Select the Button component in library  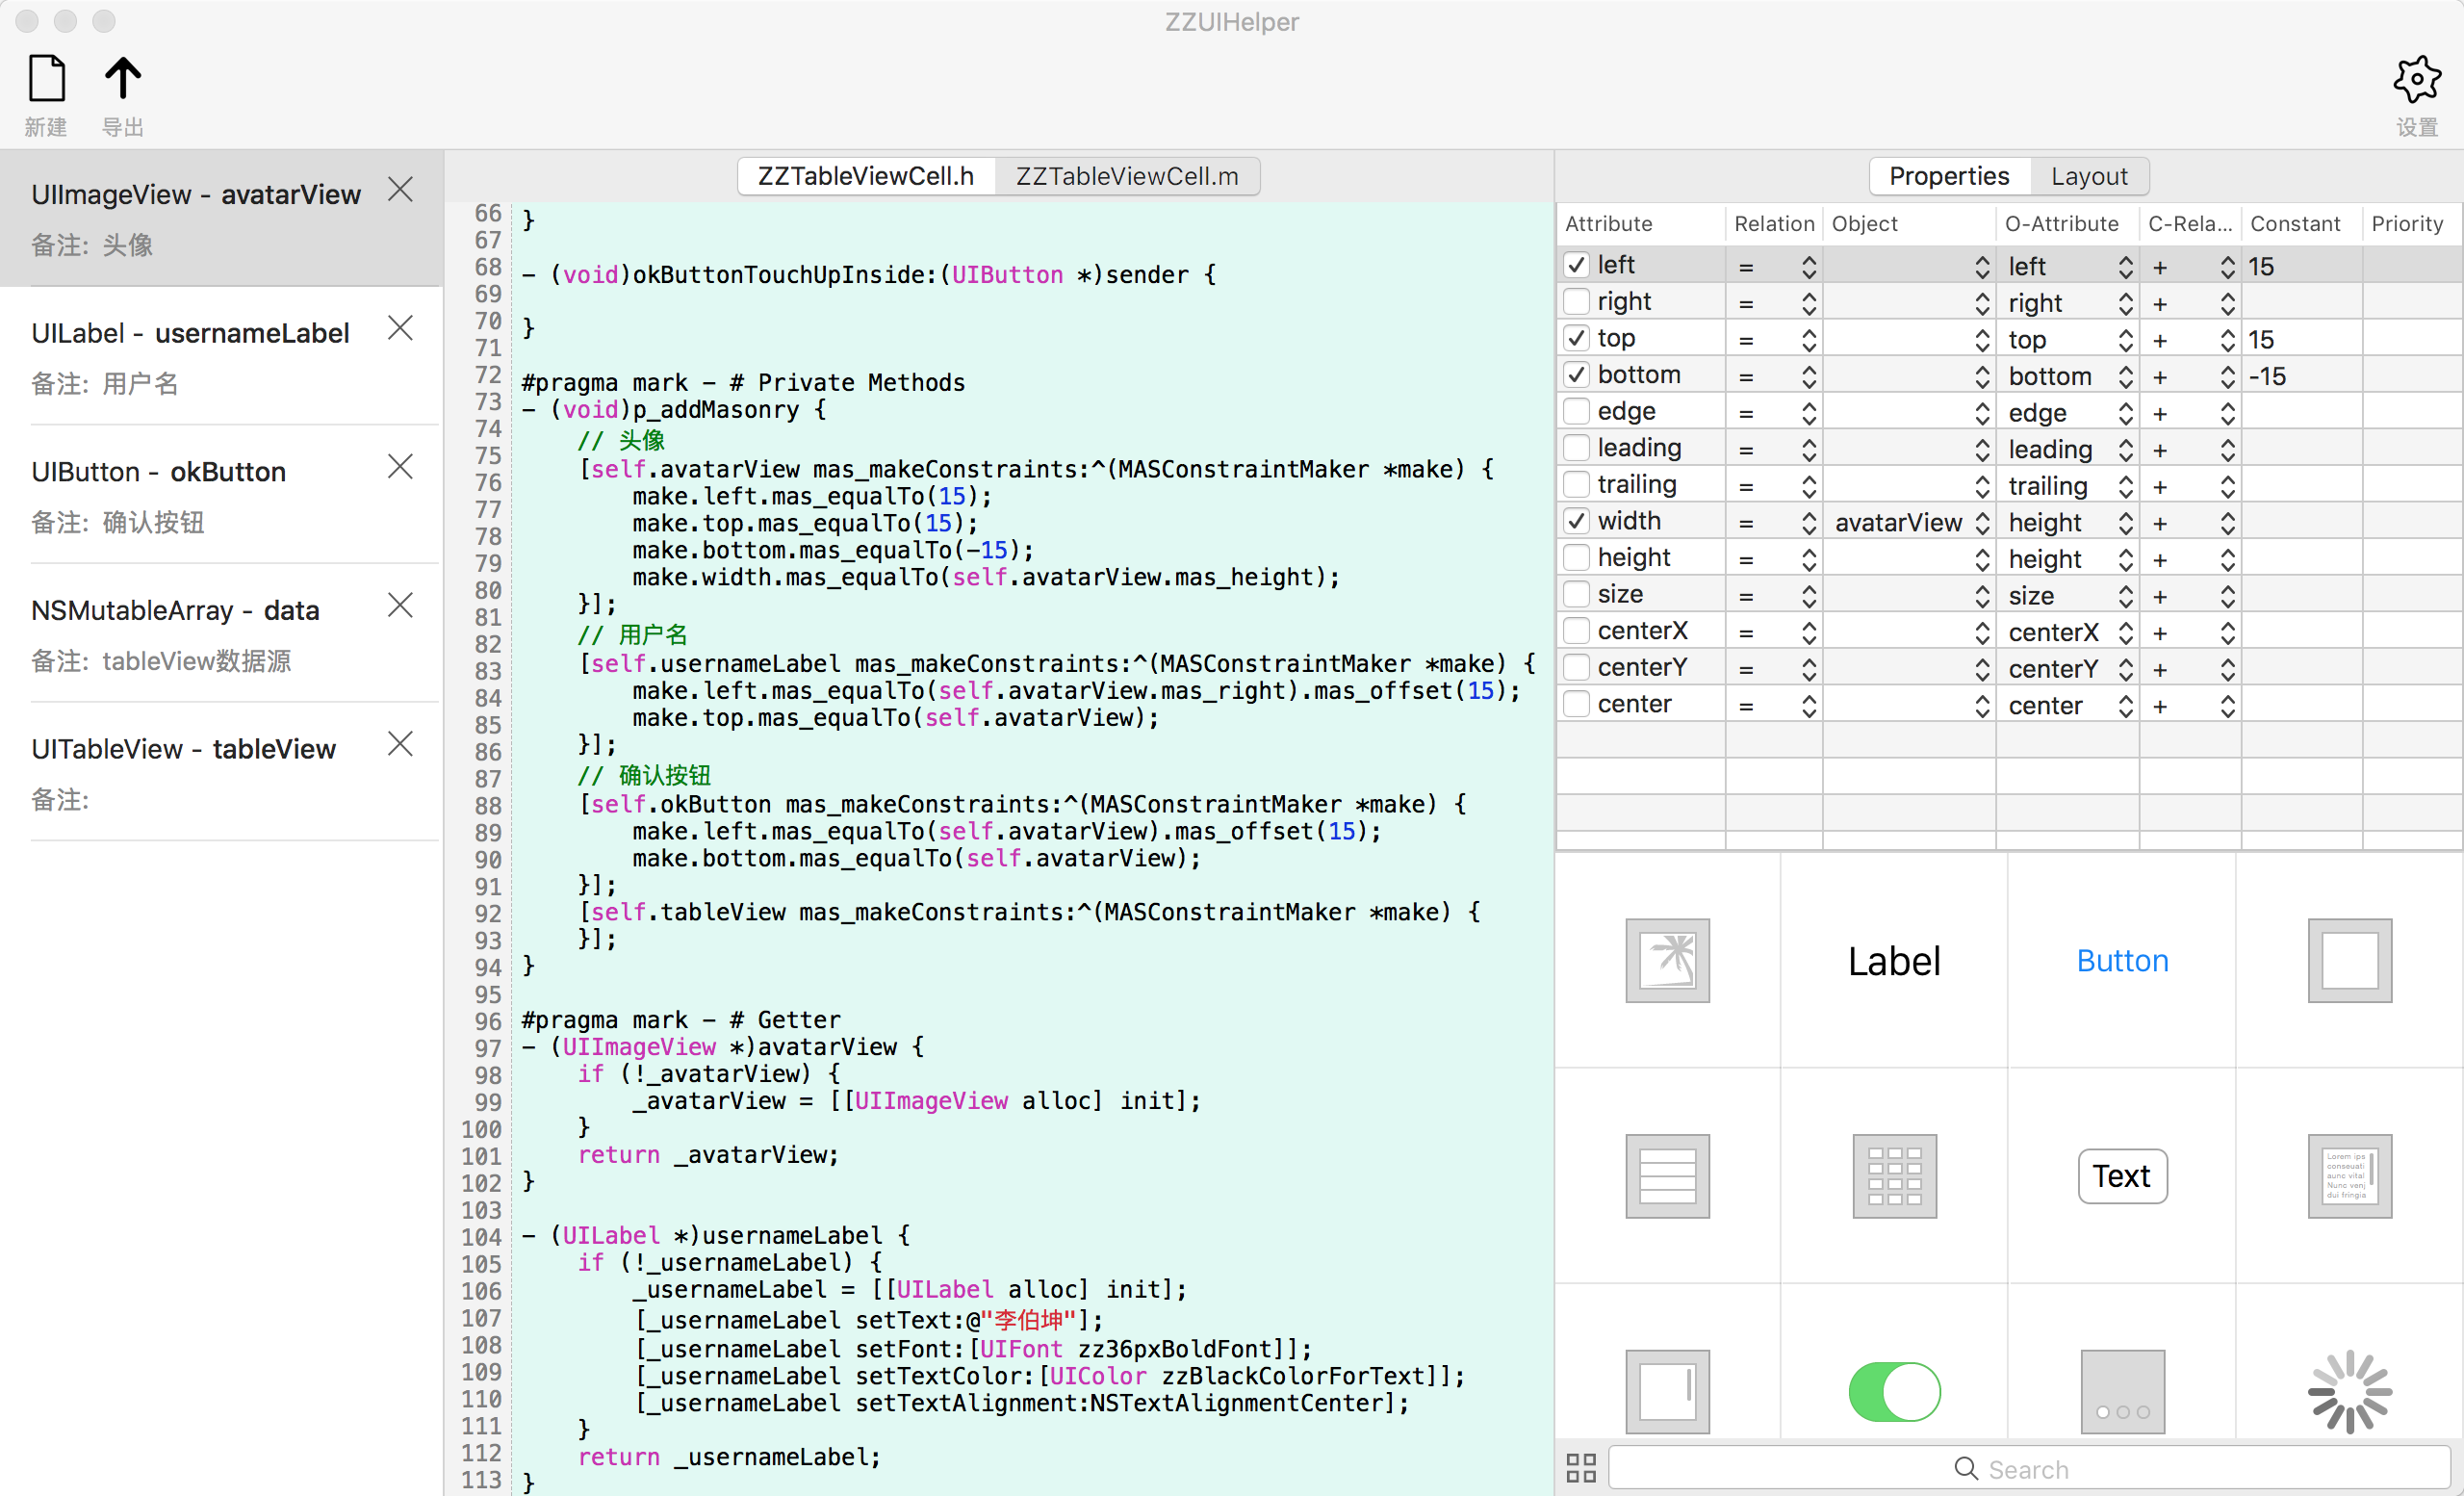tap(2122, 960)
